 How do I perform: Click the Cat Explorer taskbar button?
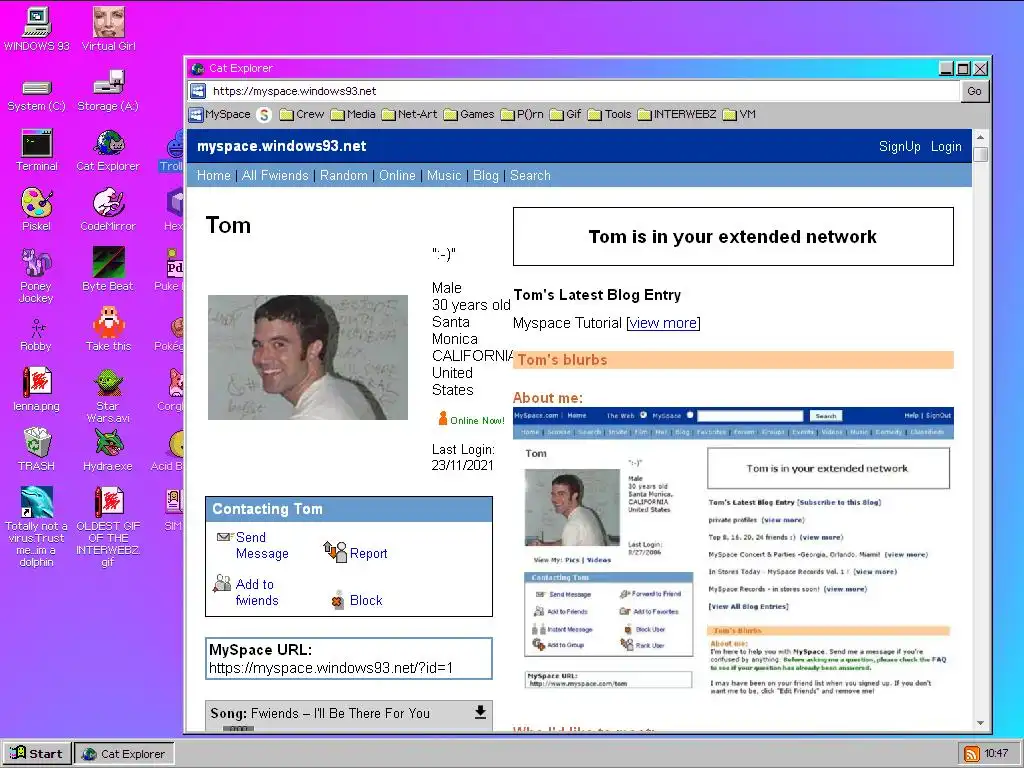click(x=124, y=754)
